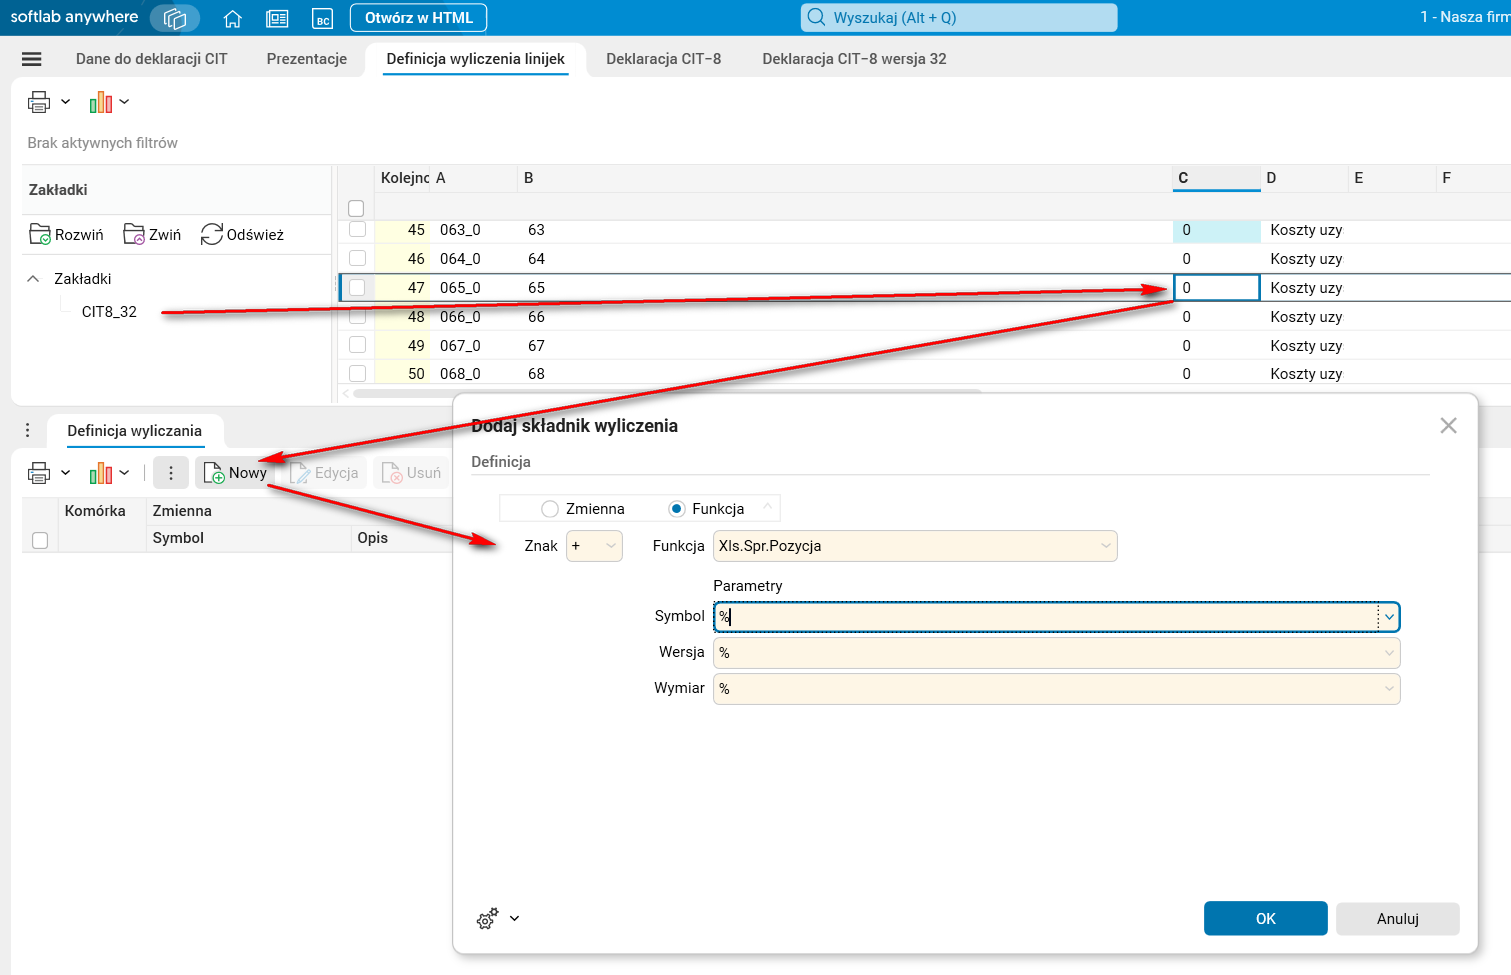Open the Deklaracja CIT-8 wersja 32 tab
1511x975 pixels.
pyautogui.click(x=855, y=59)
